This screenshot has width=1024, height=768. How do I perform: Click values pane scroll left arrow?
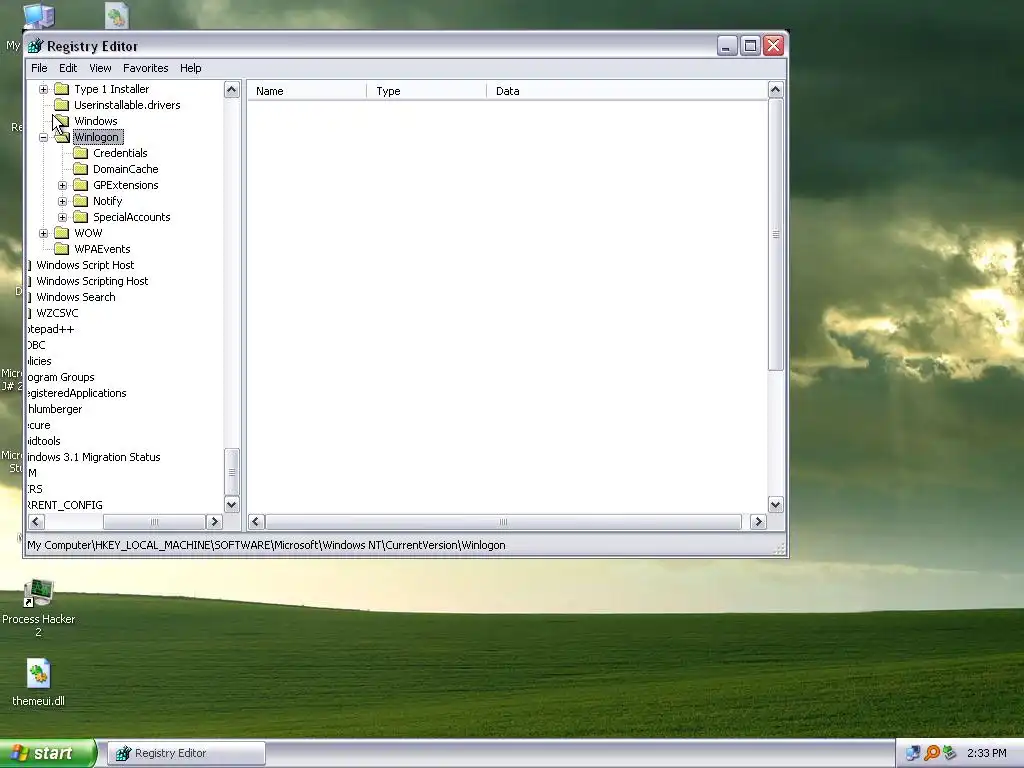(x=256, y=521)
